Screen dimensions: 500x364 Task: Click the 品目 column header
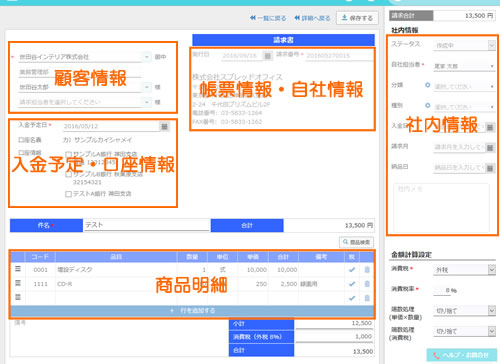point(116,257)
